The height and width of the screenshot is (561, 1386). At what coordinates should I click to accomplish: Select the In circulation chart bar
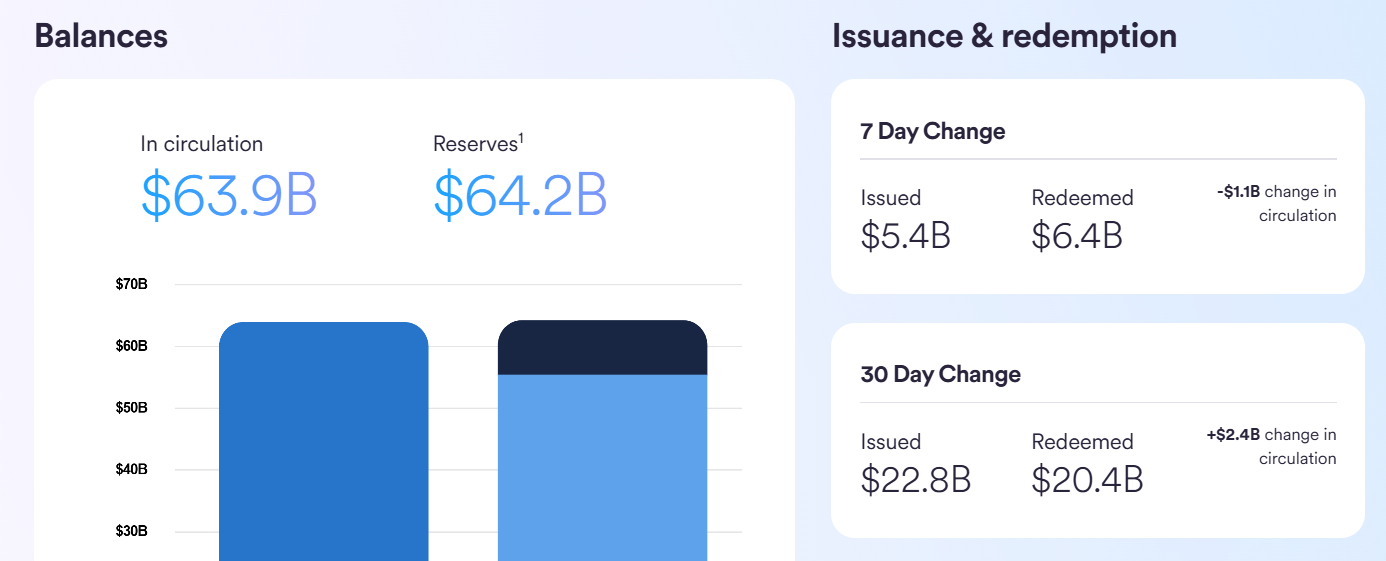tap(323, 440)
